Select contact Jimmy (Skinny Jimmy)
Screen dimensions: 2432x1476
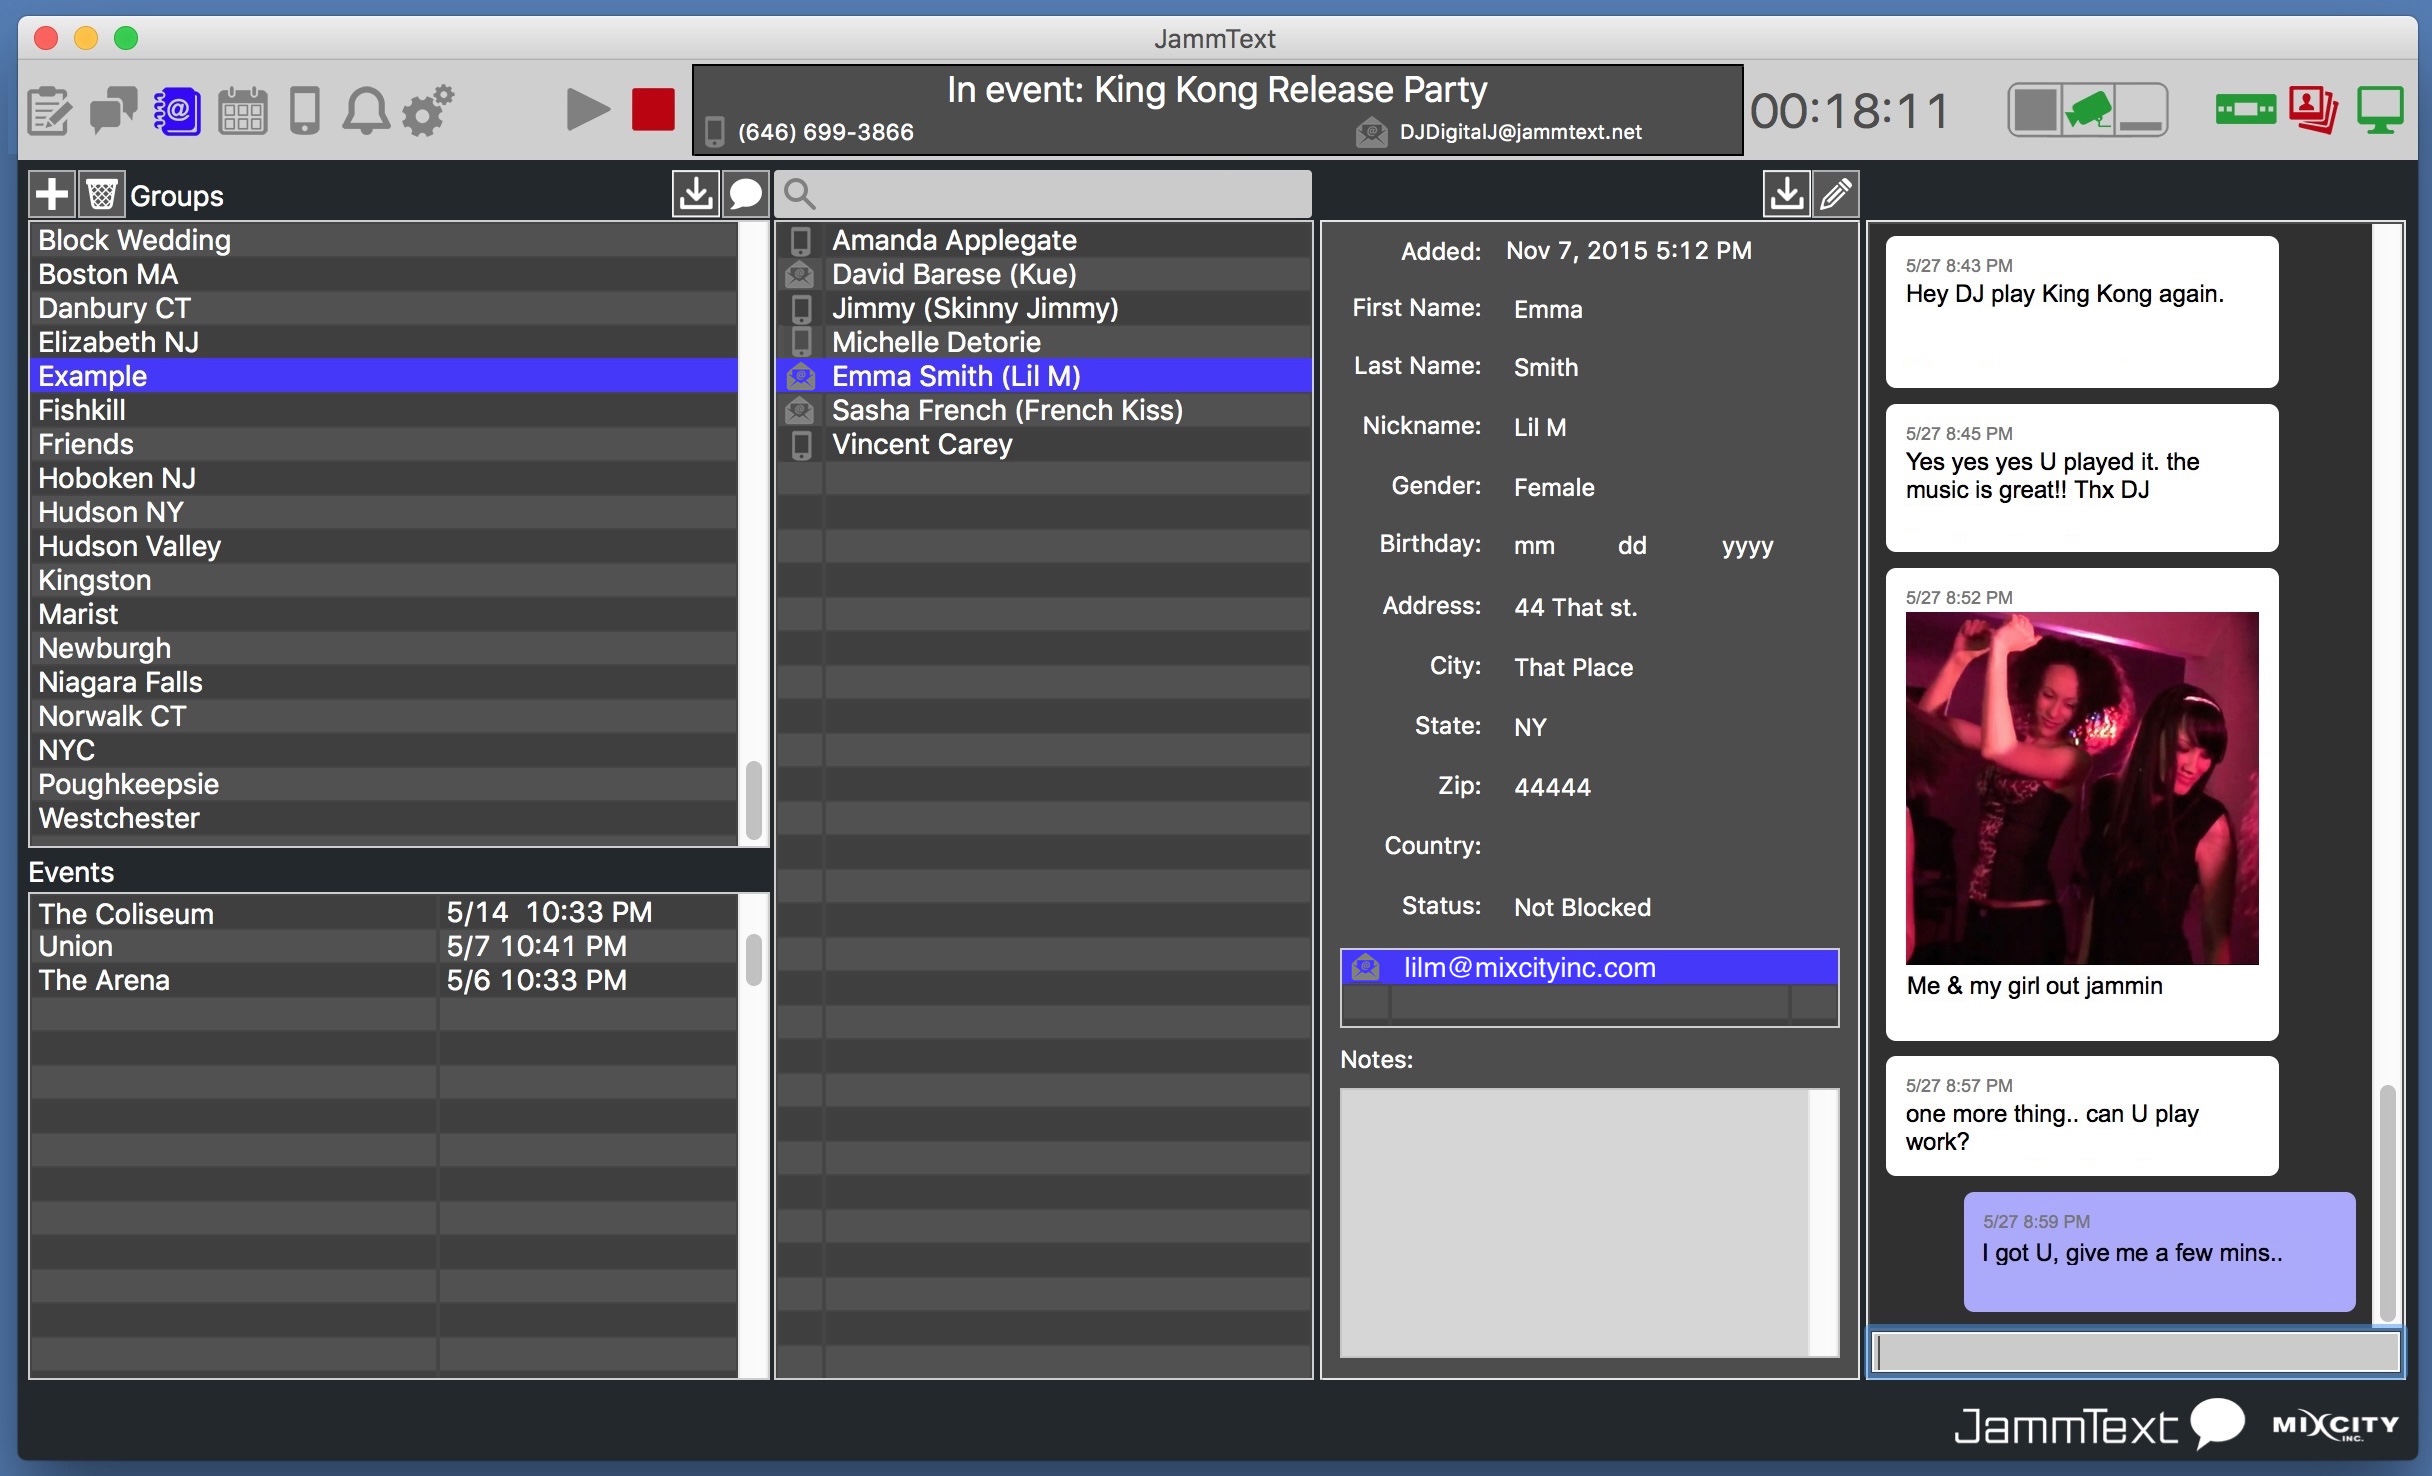click(x=1044, y=308)
